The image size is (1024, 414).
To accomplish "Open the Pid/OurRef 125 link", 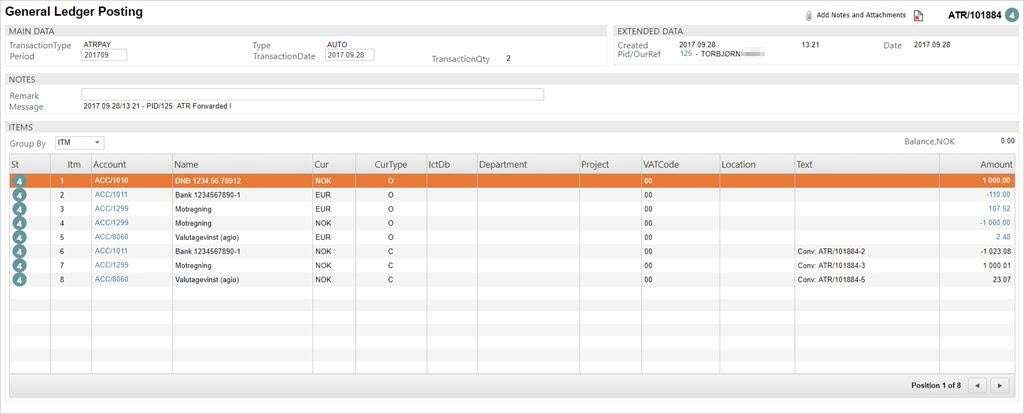I will [x=686, y=54].
